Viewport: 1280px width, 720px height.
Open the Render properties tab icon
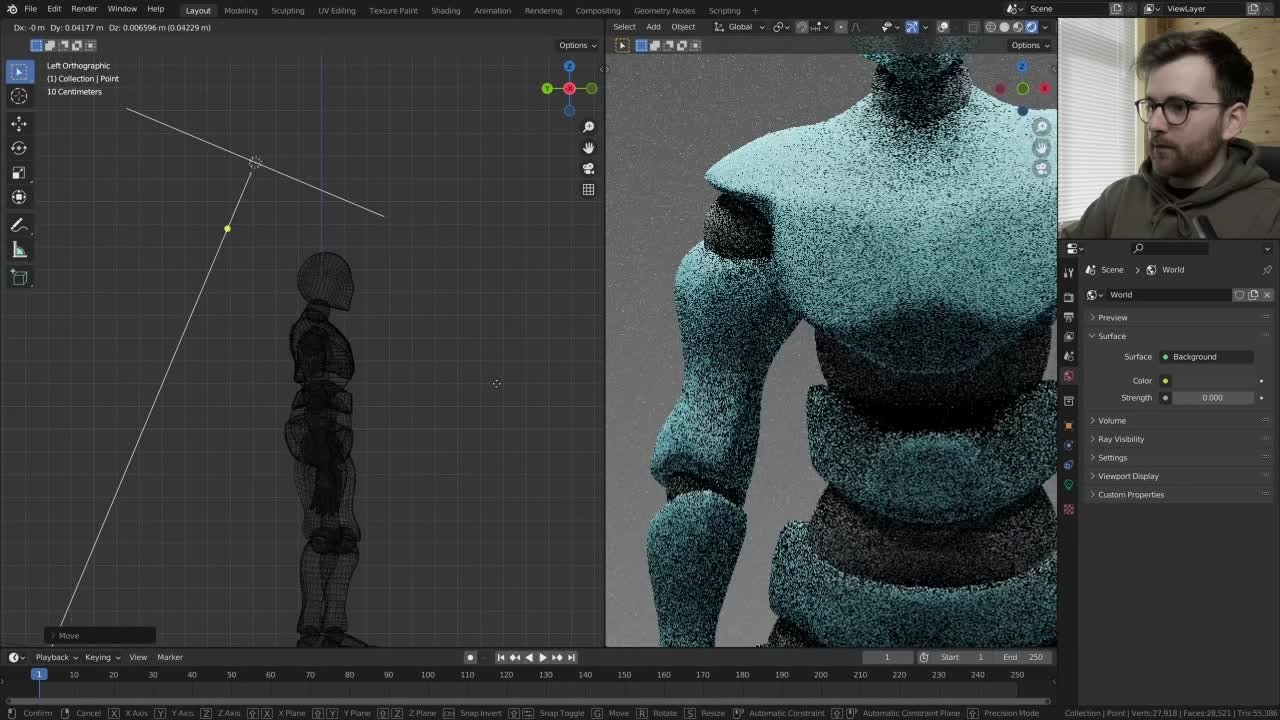coord(1068,297)
